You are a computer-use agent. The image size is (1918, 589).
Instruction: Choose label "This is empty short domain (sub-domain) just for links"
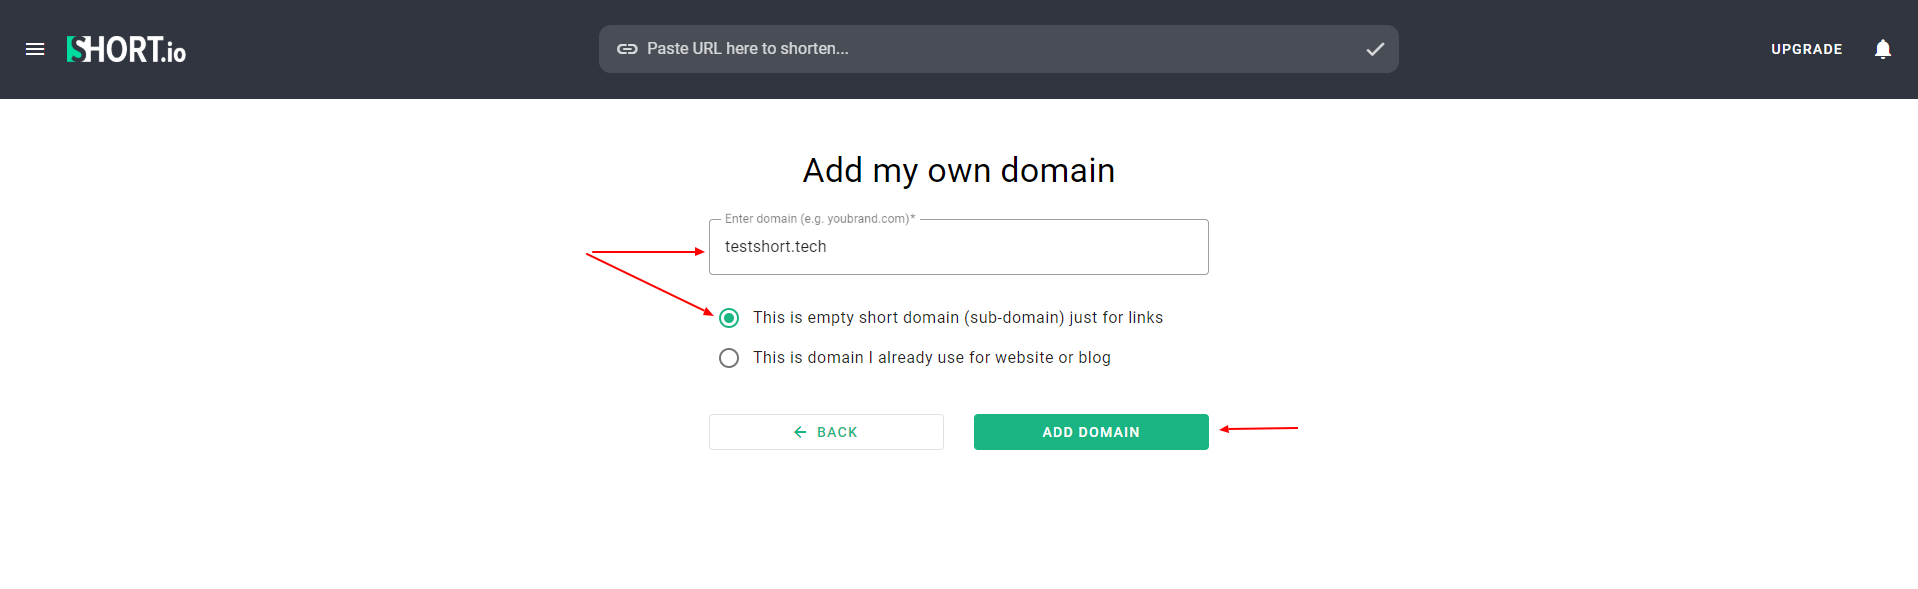click(x=958, y=318)
